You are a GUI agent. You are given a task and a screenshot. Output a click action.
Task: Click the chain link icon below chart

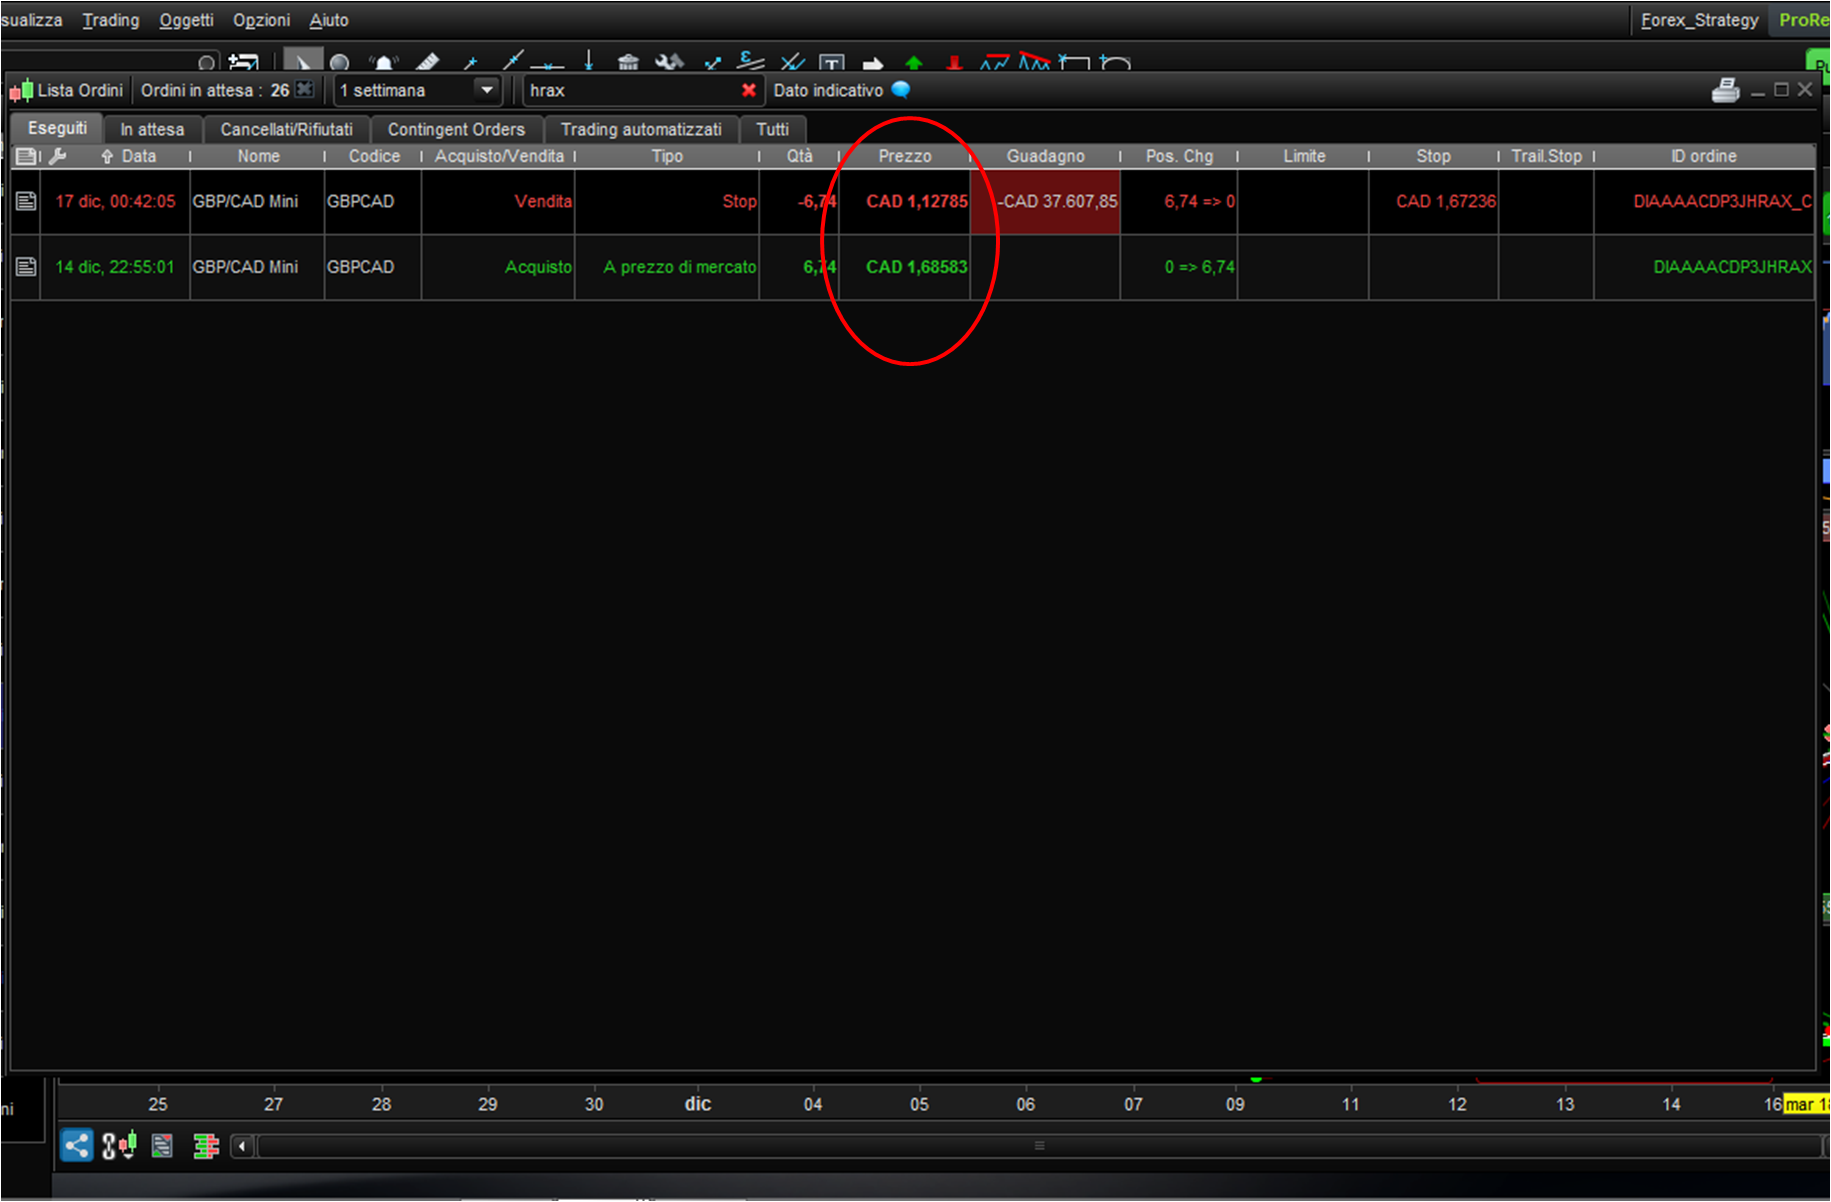pyautogui.click(x=110, y=1144)
